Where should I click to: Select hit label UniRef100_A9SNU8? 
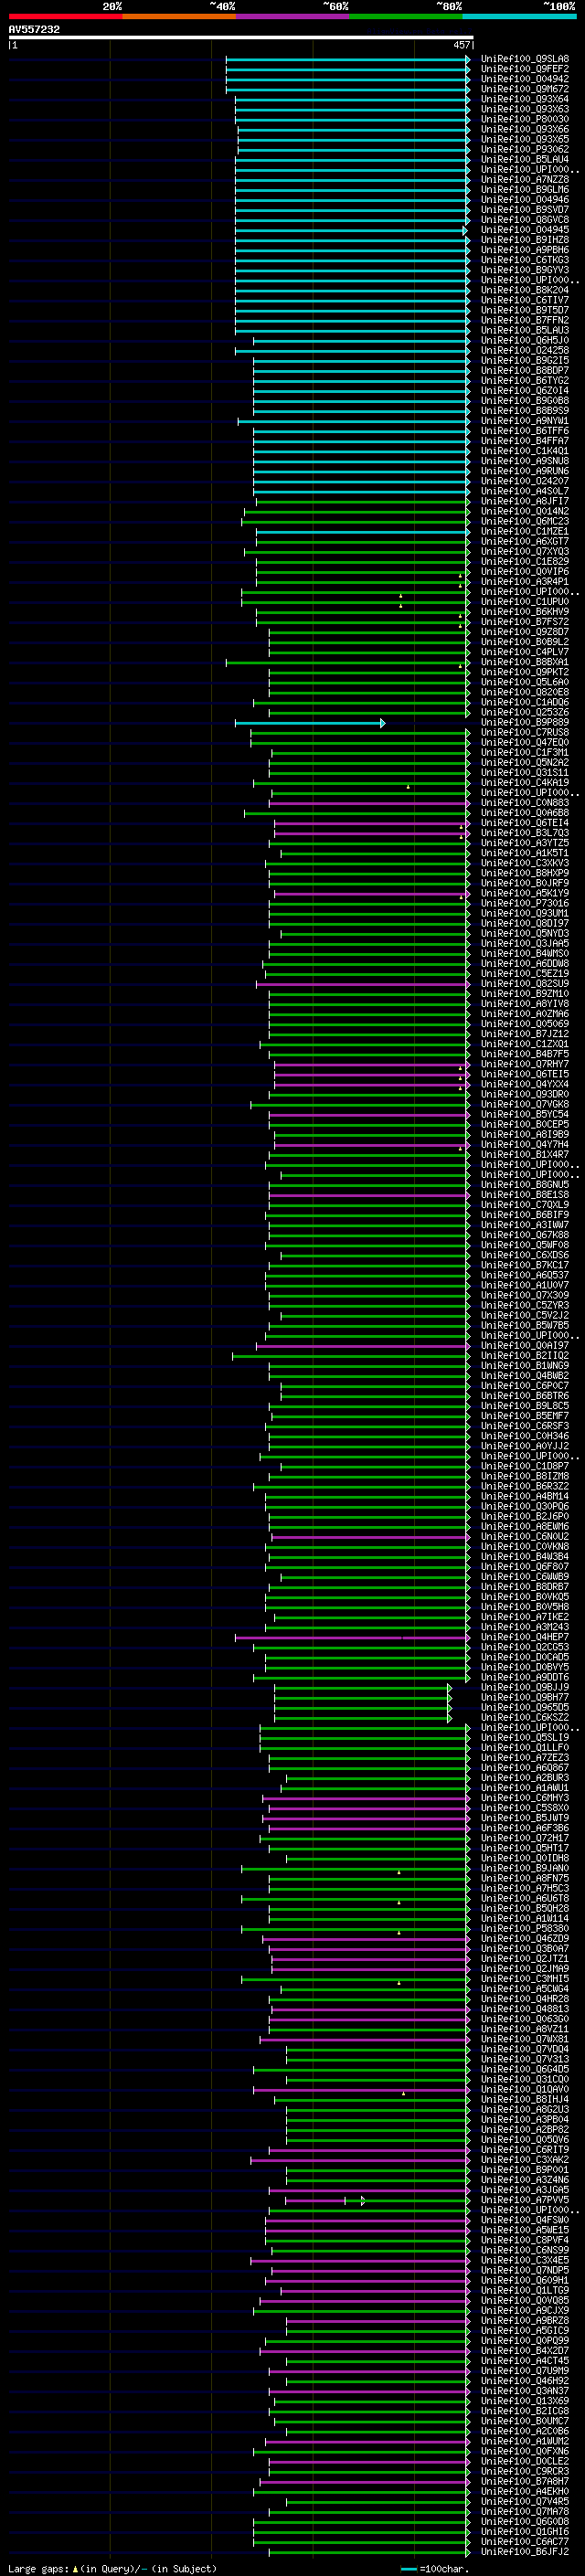point(524,461)
